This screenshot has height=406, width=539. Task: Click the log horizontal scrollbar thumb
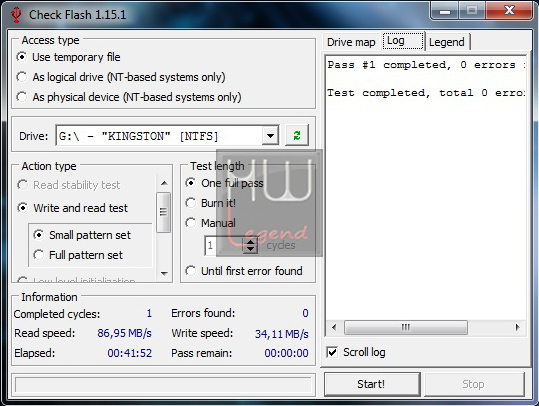406,327
